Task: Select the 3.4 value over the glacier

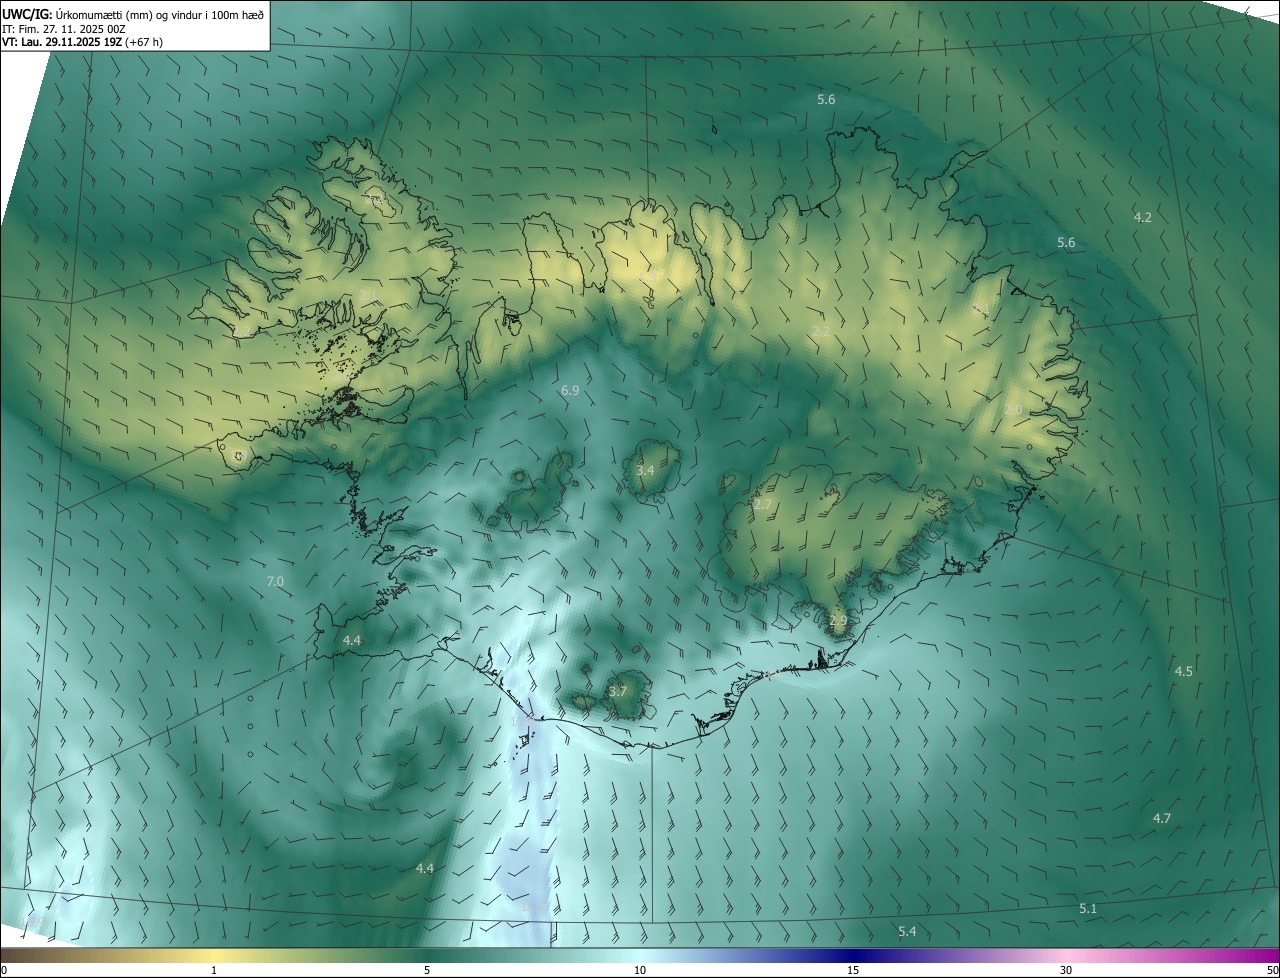Action: 646,470
